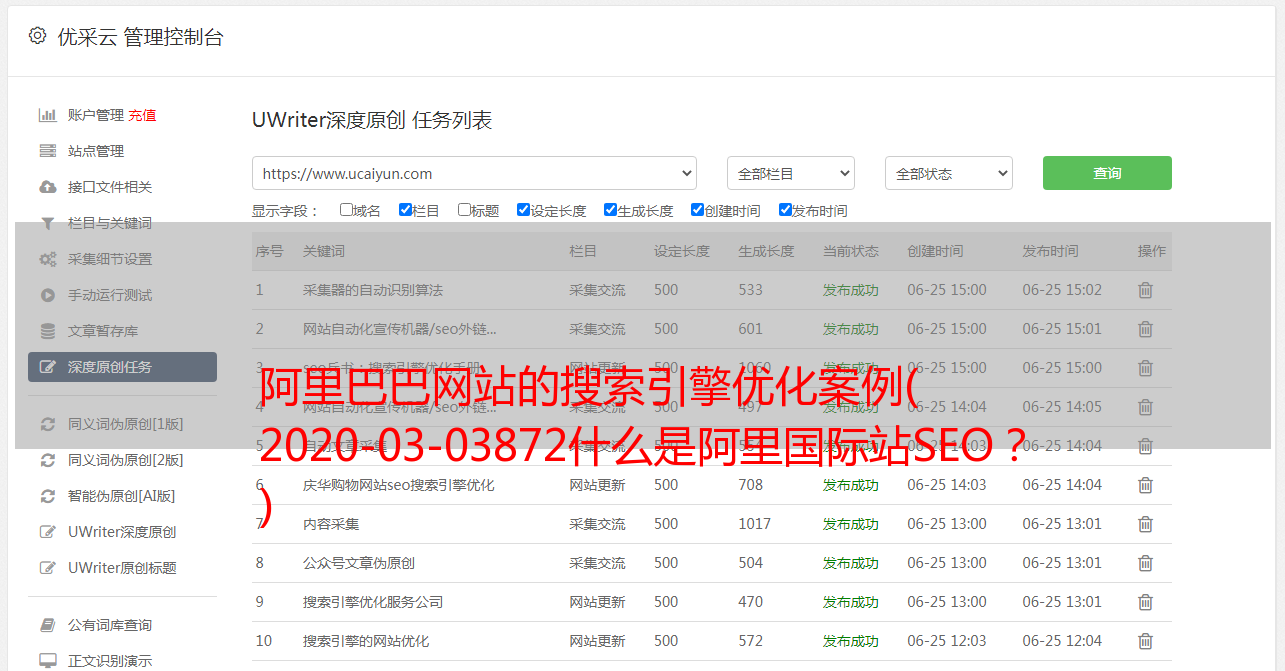Delete the 公众号文章伪原创 task
The image size is (1285, 671).
tap(1146, 563)
